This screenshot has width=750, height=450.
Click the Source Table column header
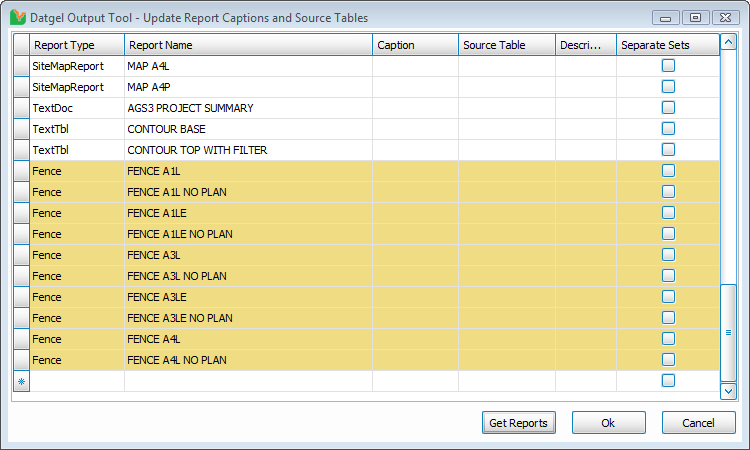507,45
